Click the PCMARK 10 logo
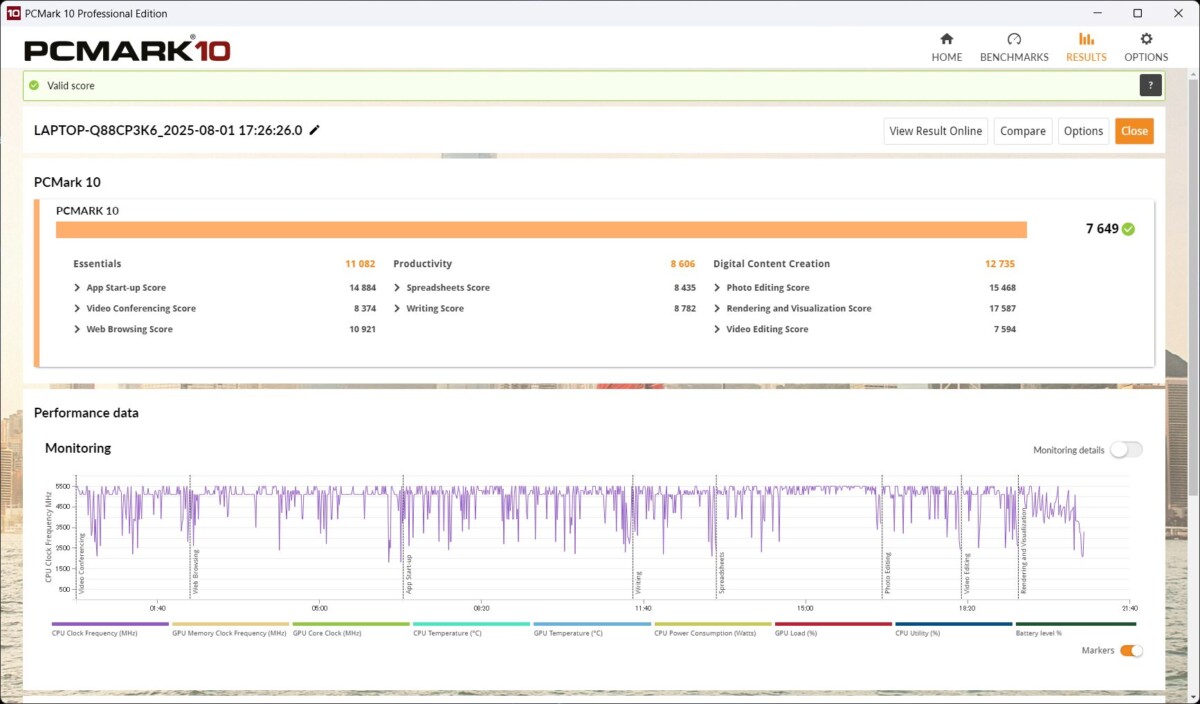 click(127, 50)
